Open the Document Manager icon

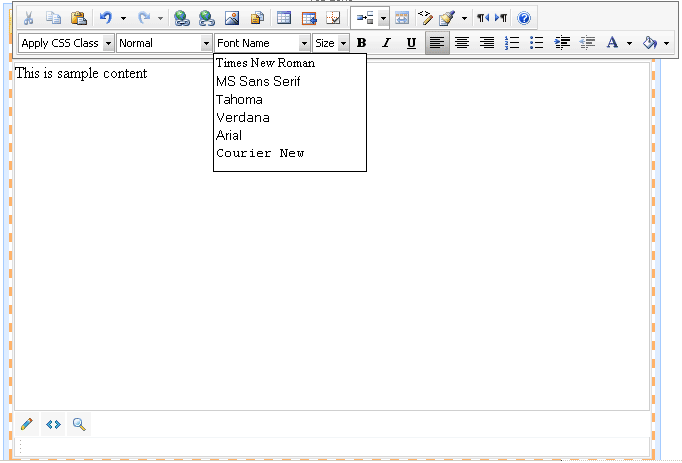[x=257, y=18]
